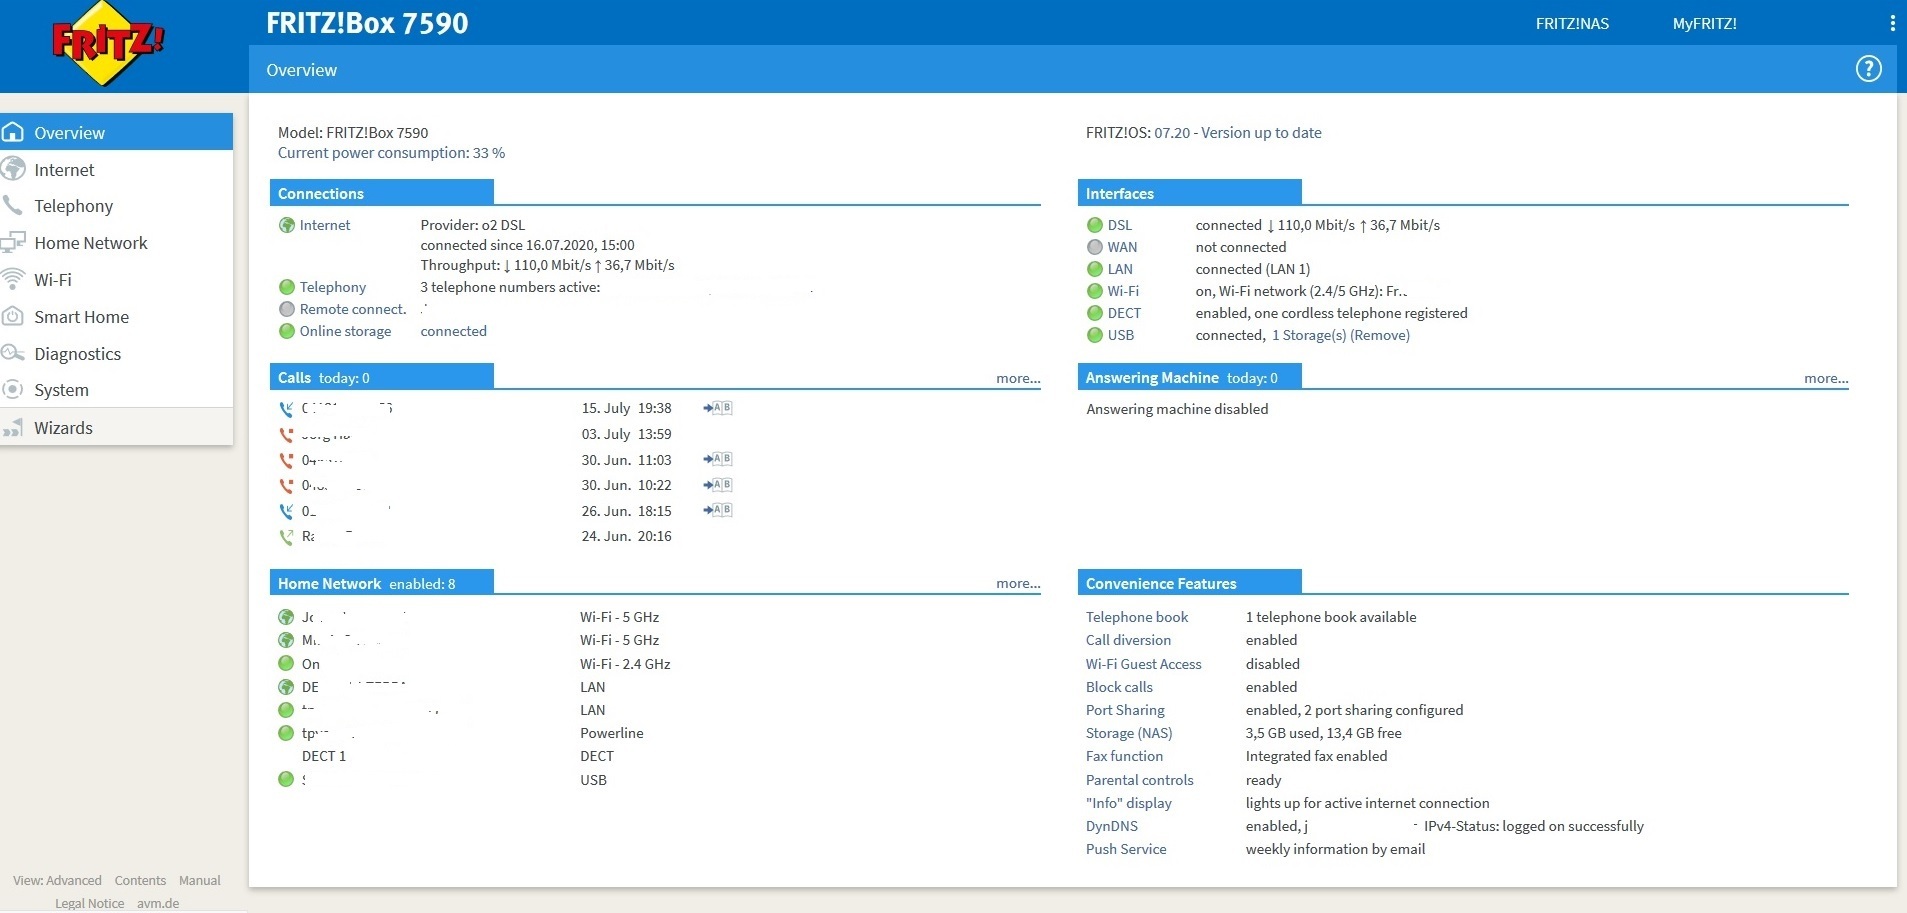Open avm.de link in footer

point(158,903)
